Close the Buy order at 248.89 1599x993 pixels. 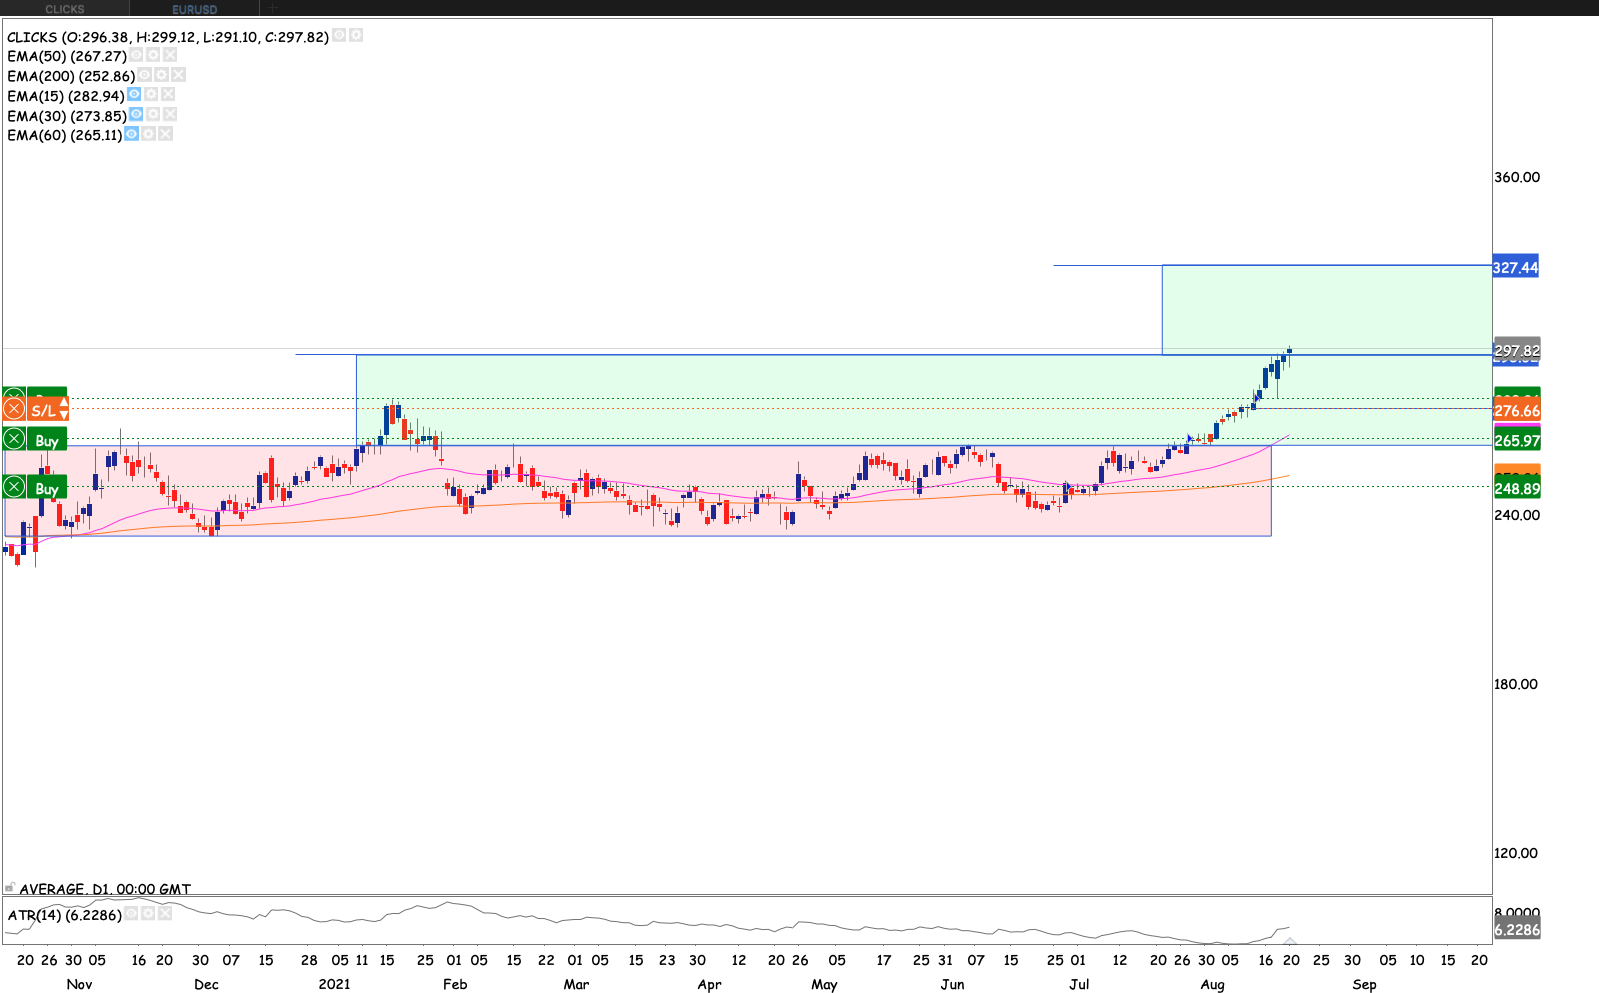[x=14, y=487]
